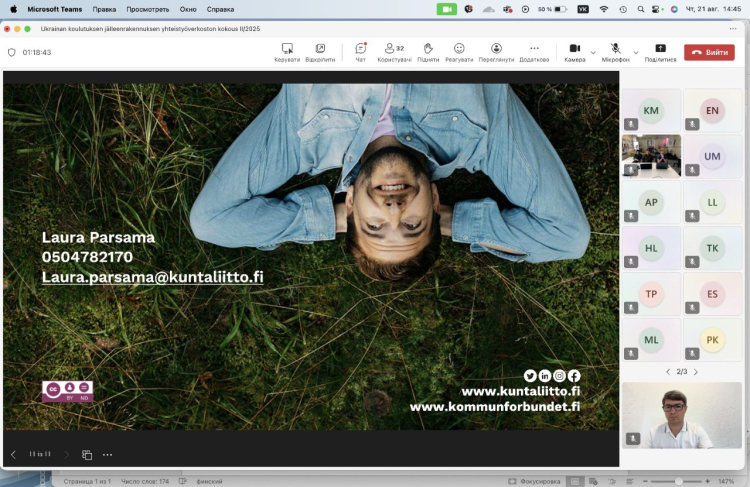Leave the meeting with Вийти button

tap(709, 52)
